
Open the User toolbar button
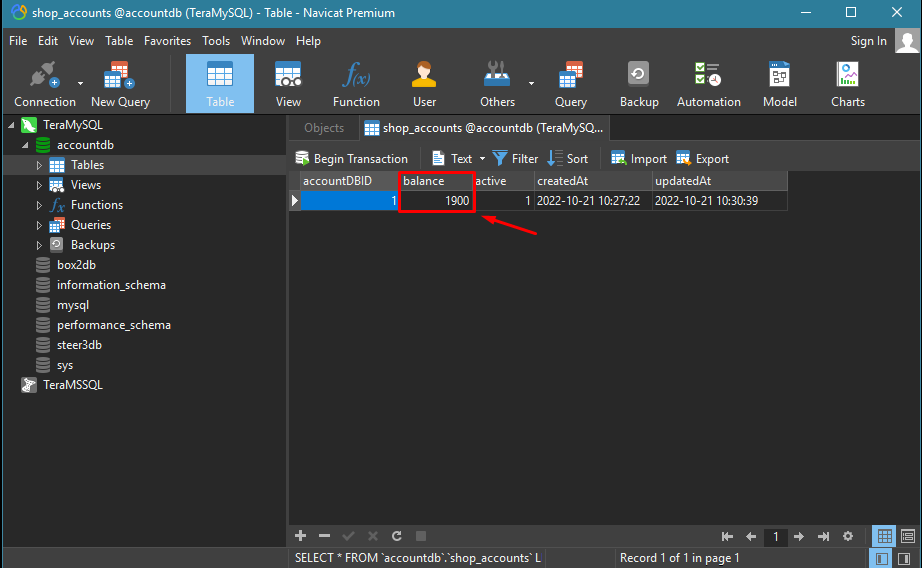click(424, 84)
